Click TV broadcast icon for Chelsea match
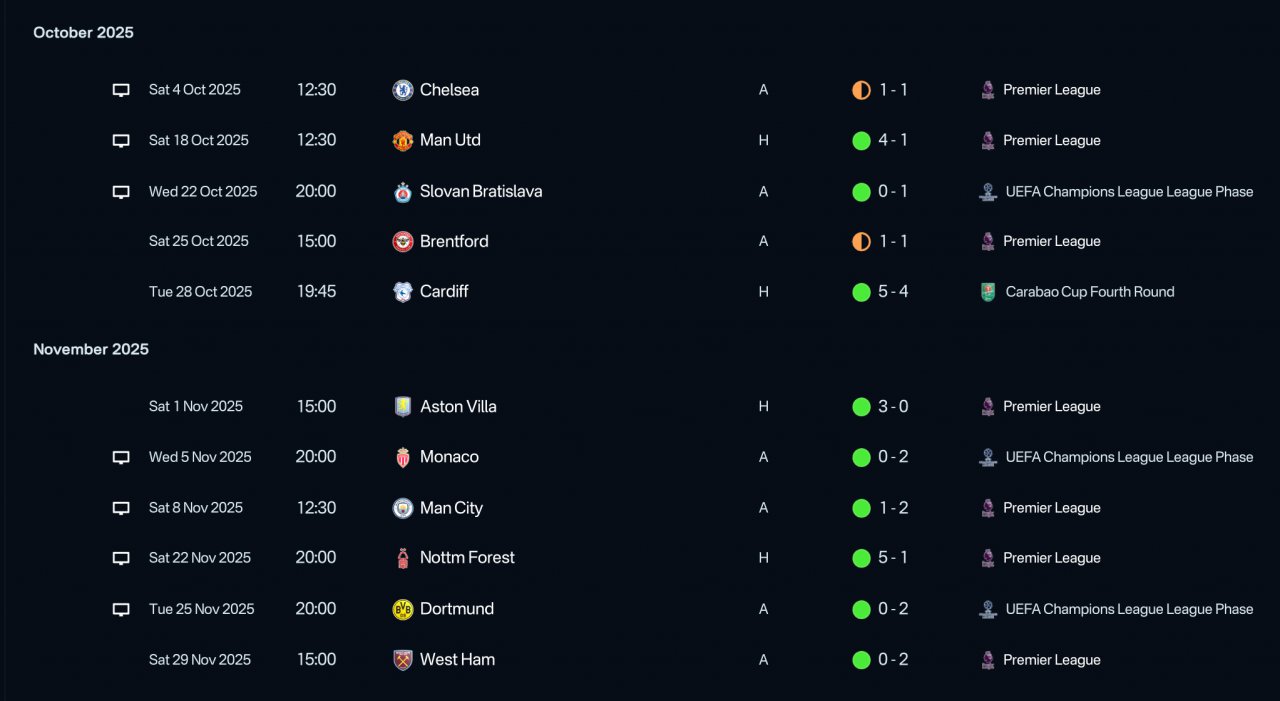 point(121,90)
